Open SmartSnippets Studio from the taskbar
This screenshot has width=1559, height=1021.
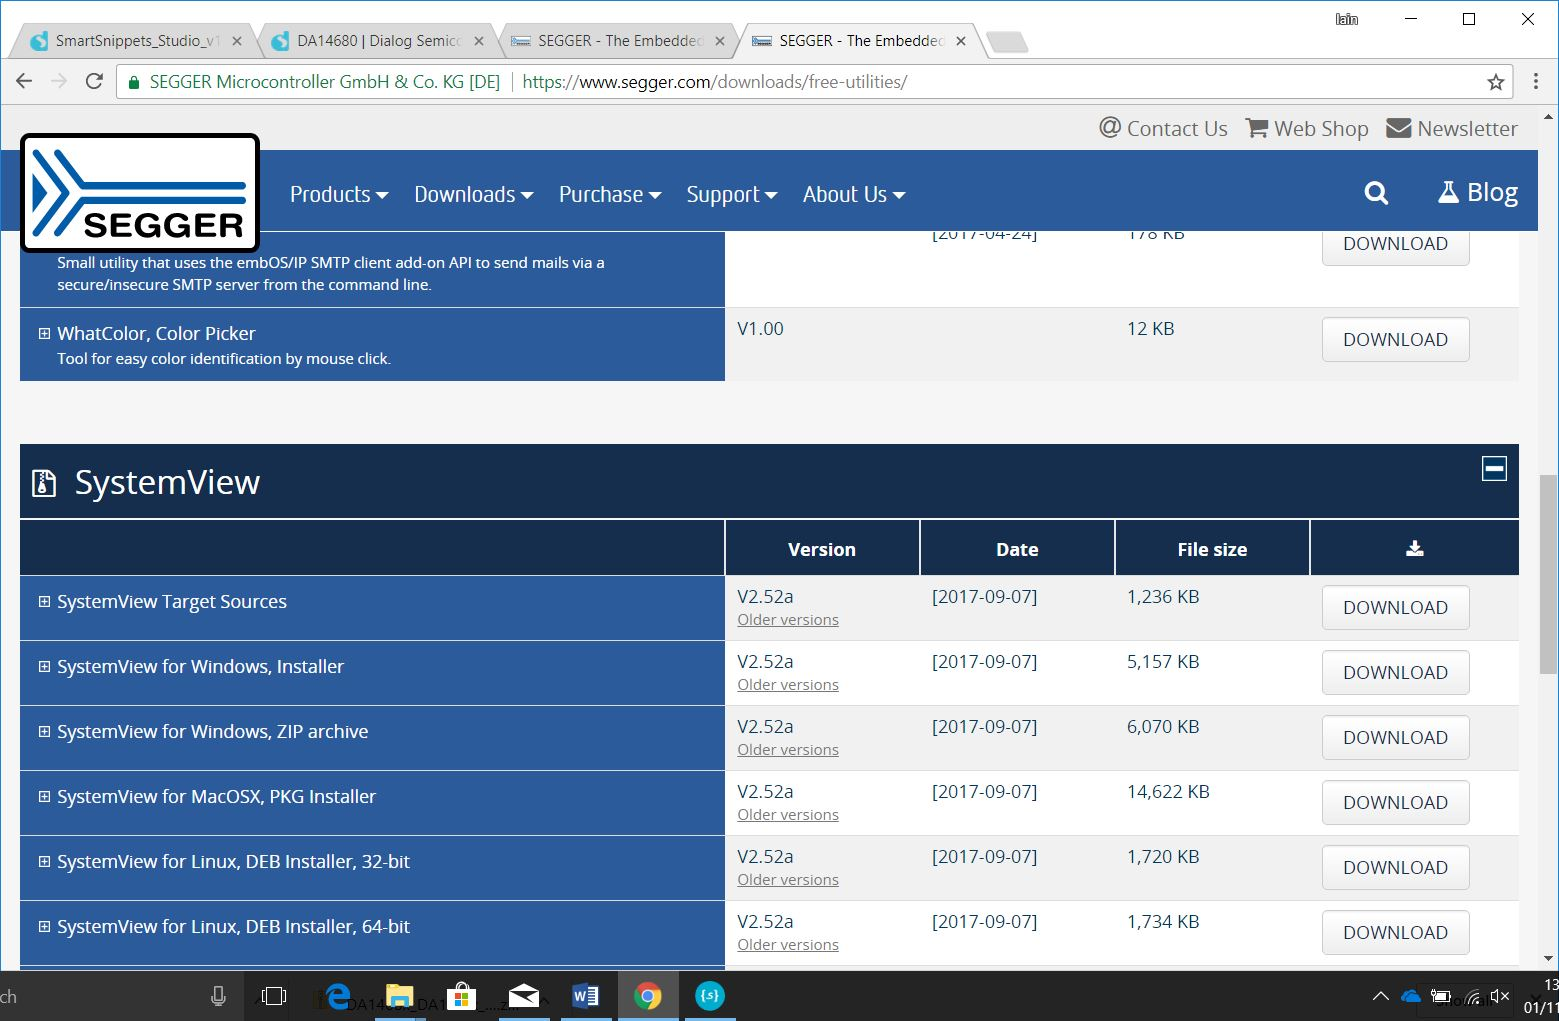point(710,996)
